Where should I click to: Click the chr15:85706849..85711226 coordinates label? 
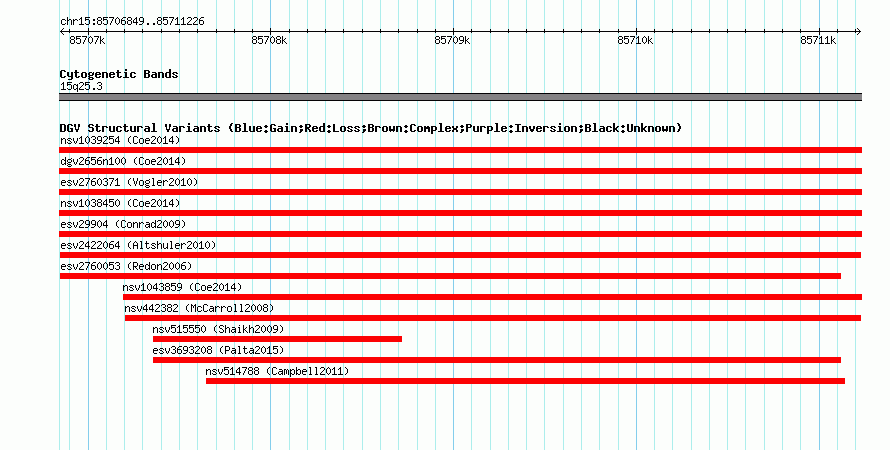point(132,22)
